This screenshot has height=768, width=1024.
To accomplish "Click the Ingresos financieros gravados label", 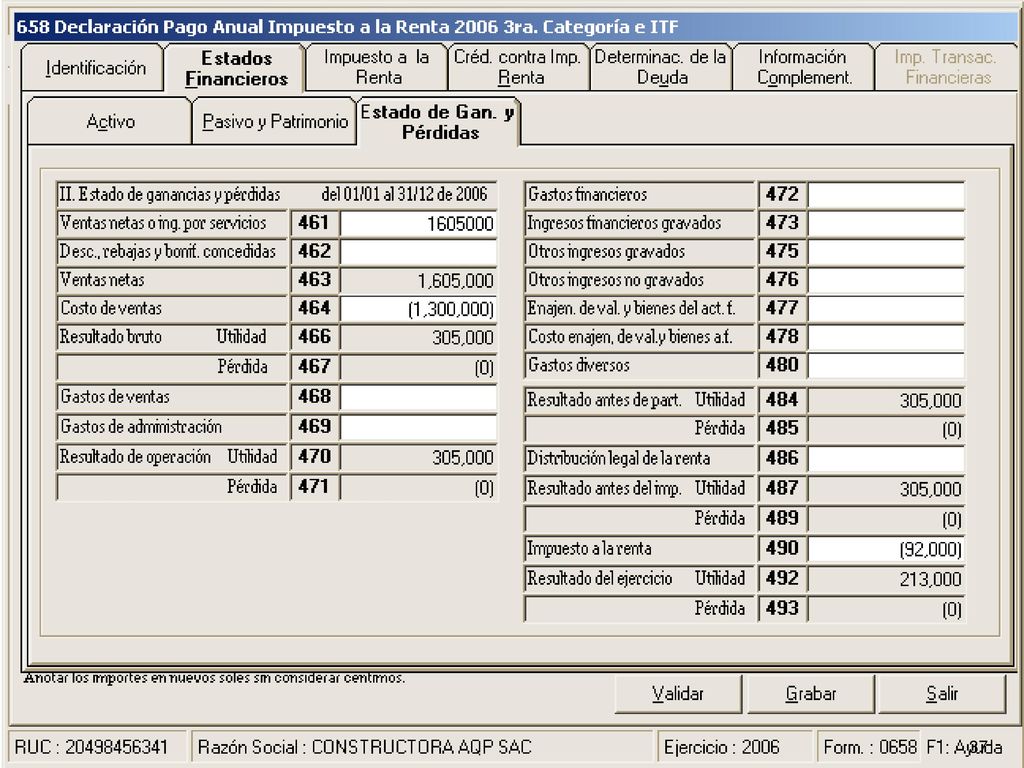I will (624, 223).
